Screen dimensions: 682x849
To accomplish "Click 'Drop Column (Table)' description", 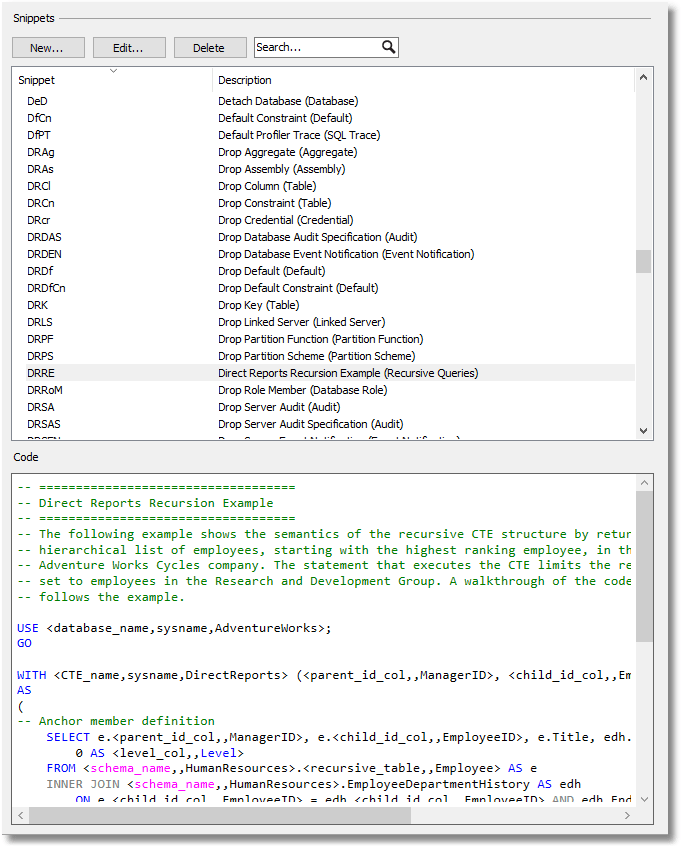I will tap(267, 186).
